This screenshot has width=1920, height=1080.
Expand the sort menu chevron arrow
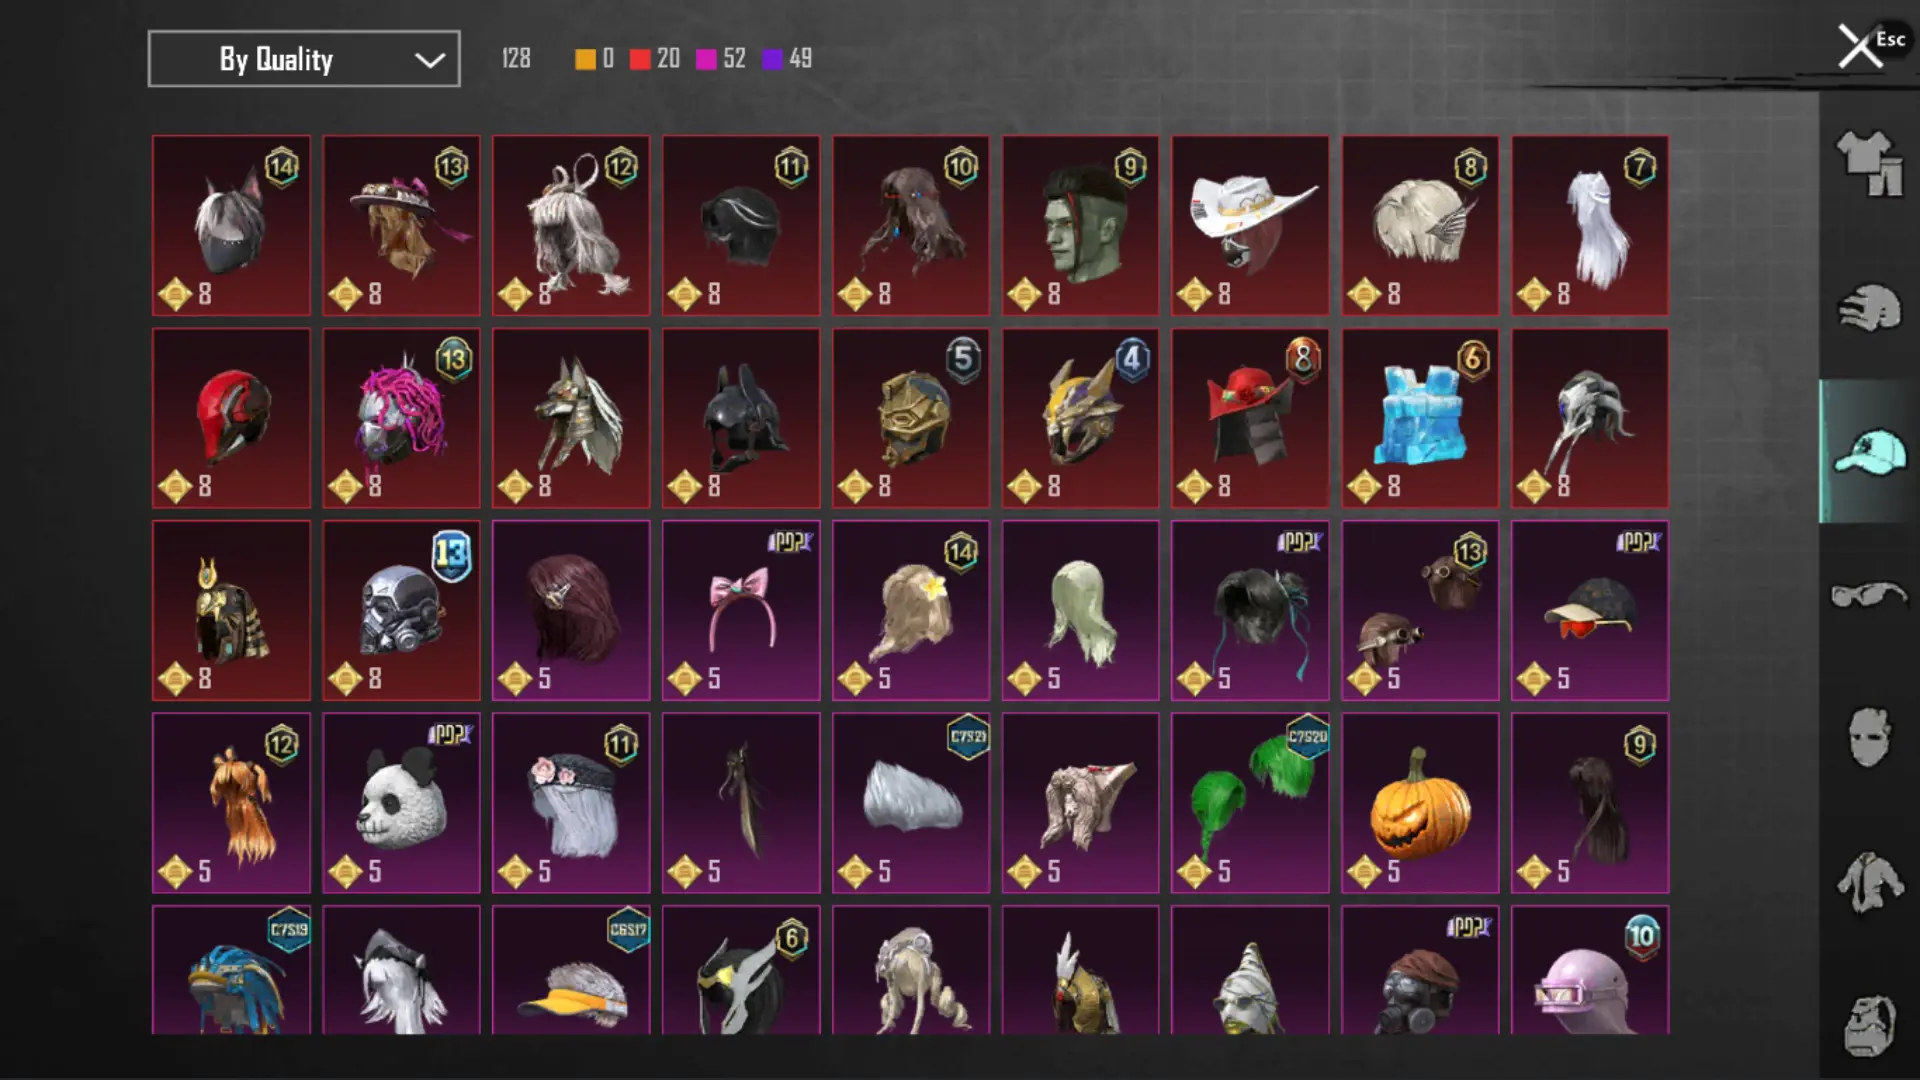pyautogui.click(x=429, y=60)
